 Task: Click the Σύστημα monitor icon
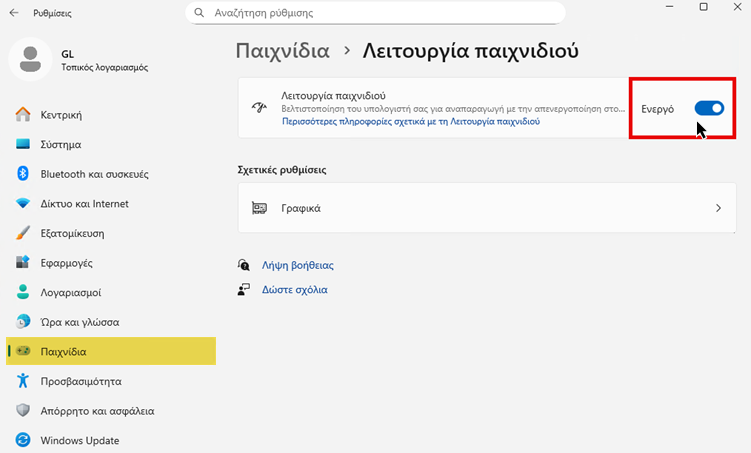coord(23,144)
